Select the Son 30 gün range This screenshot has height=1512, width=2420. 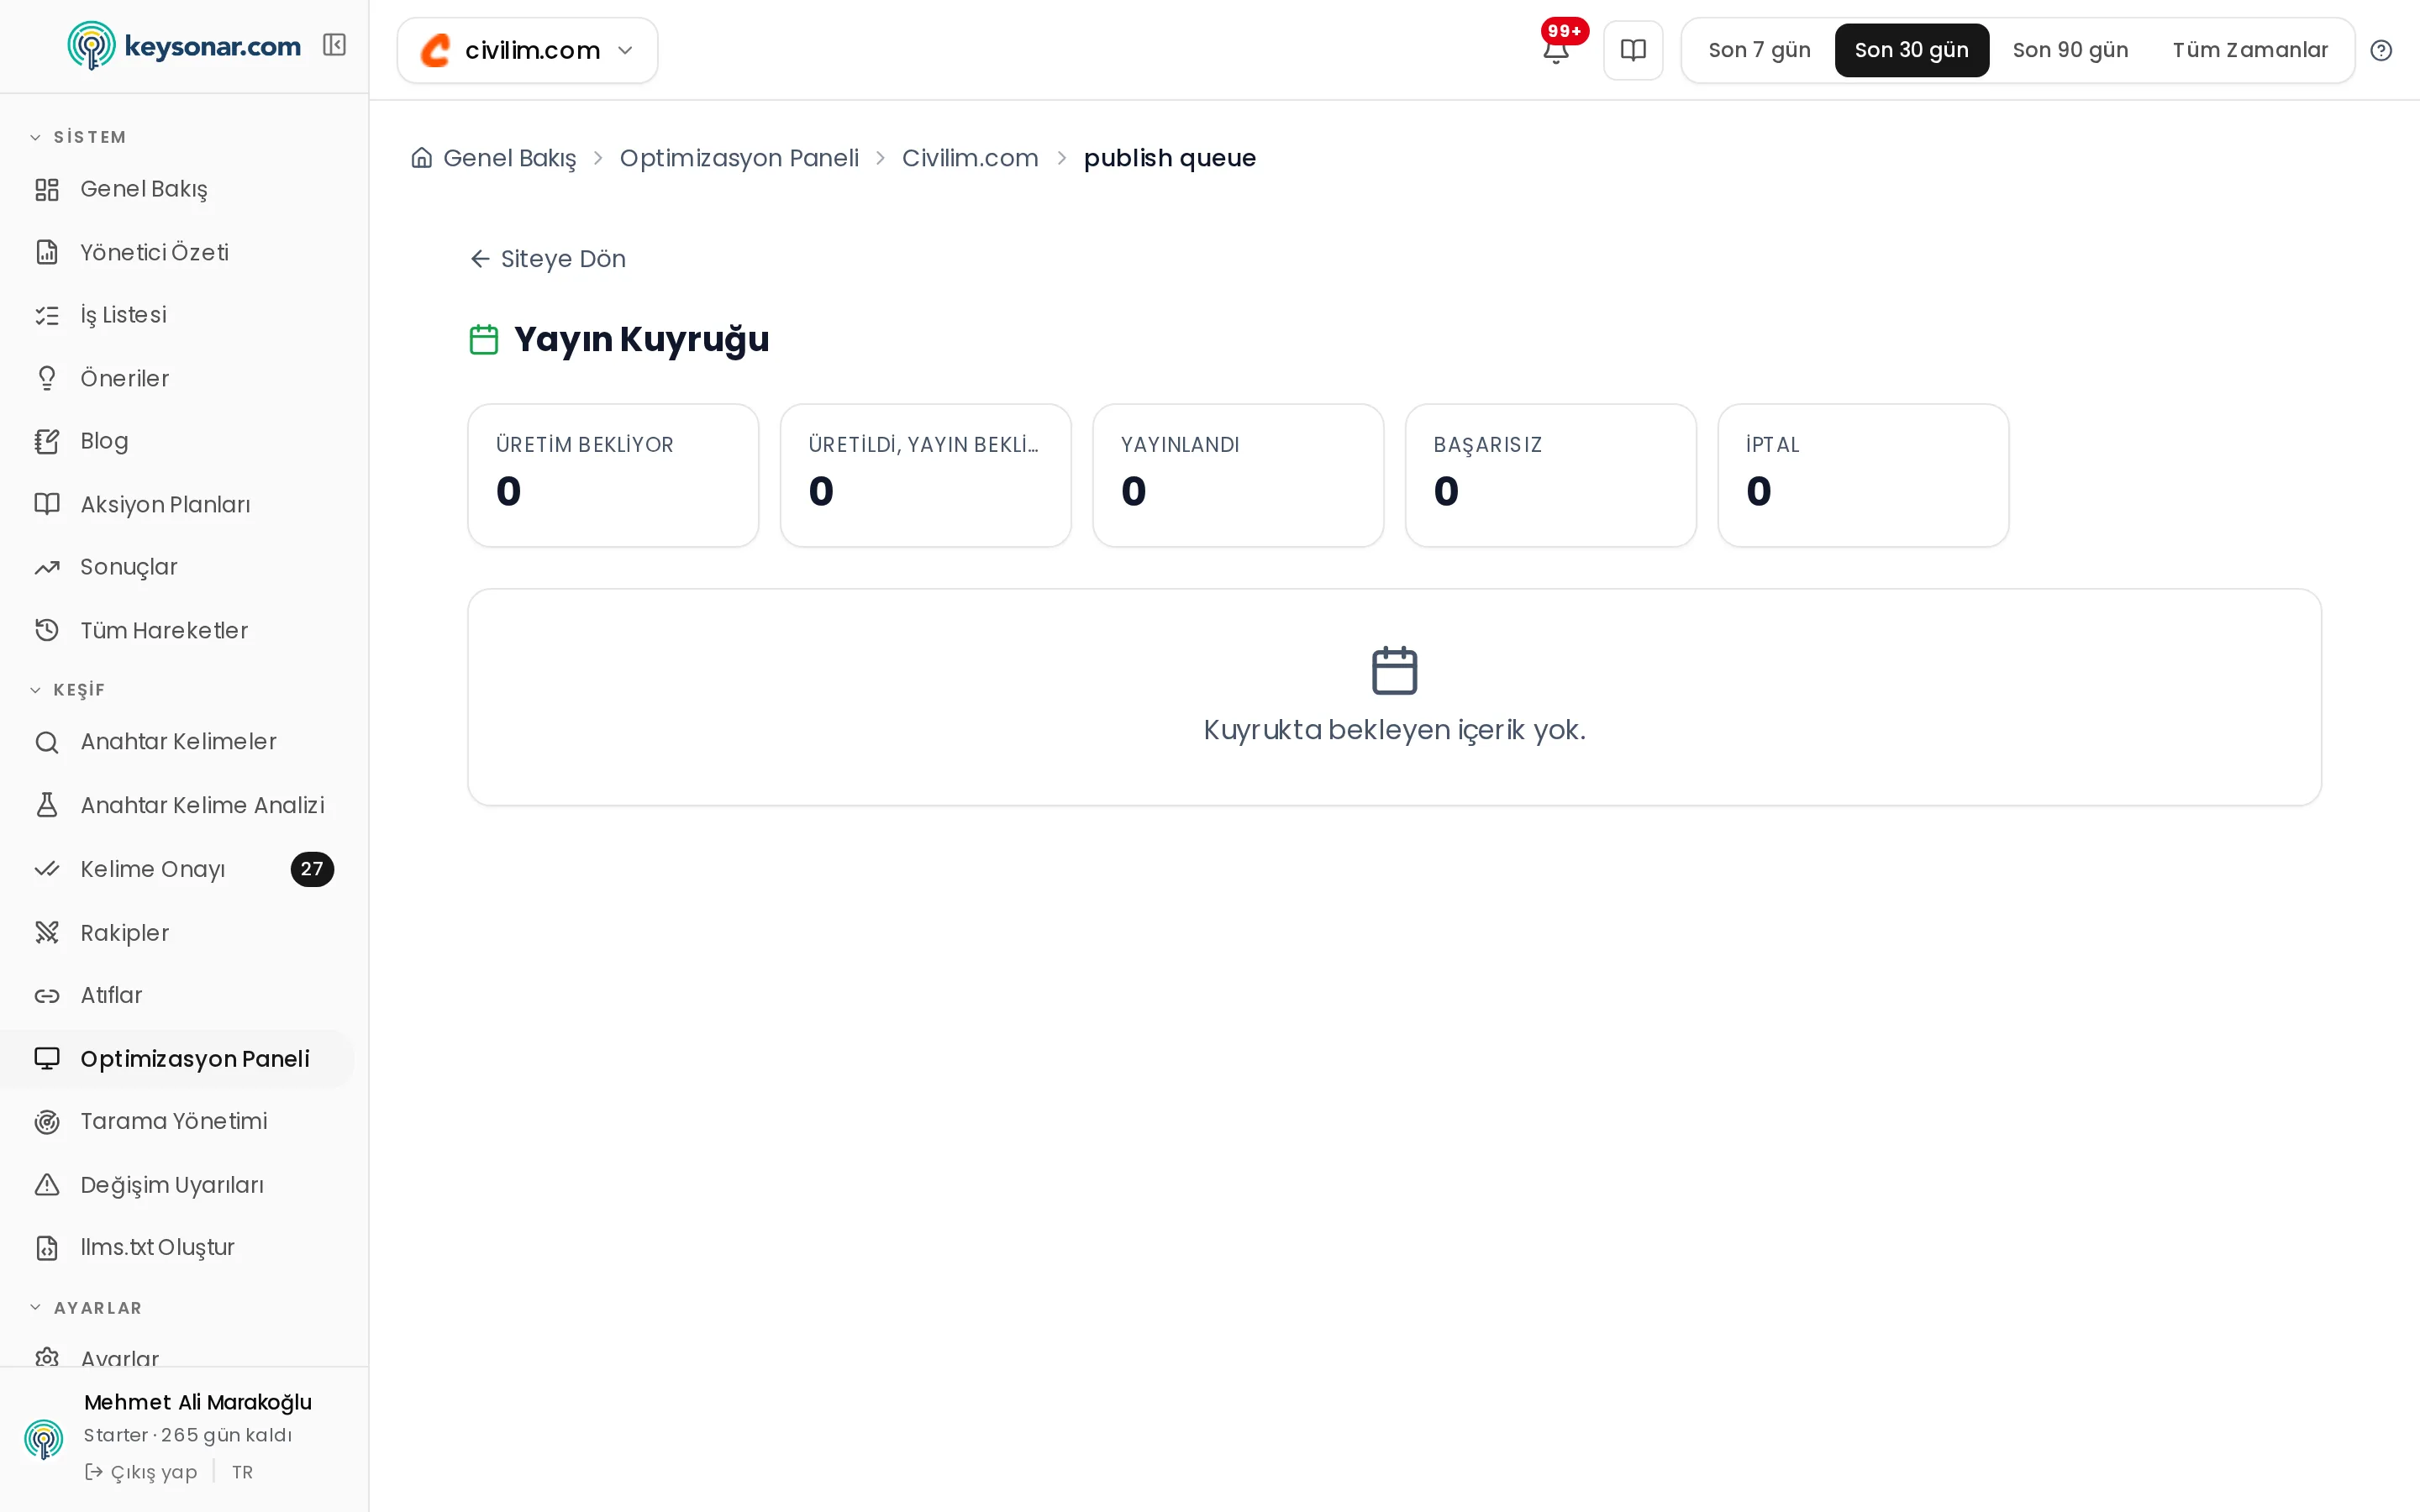click(x=1911, y=50)
